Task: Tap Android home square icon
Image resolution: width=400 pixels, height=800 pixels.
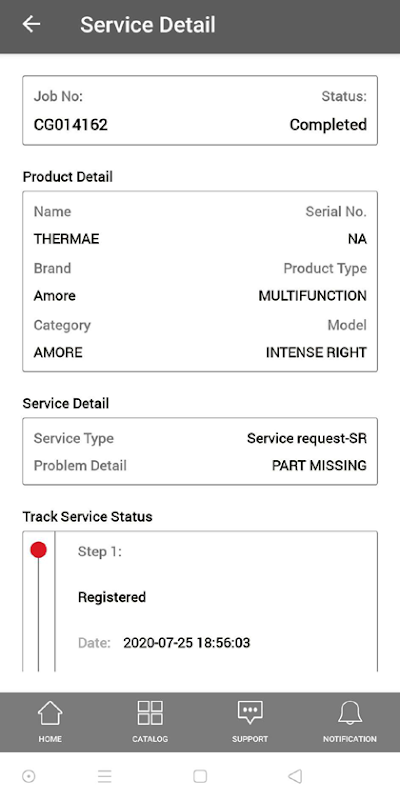Action: tap(200, 776)
